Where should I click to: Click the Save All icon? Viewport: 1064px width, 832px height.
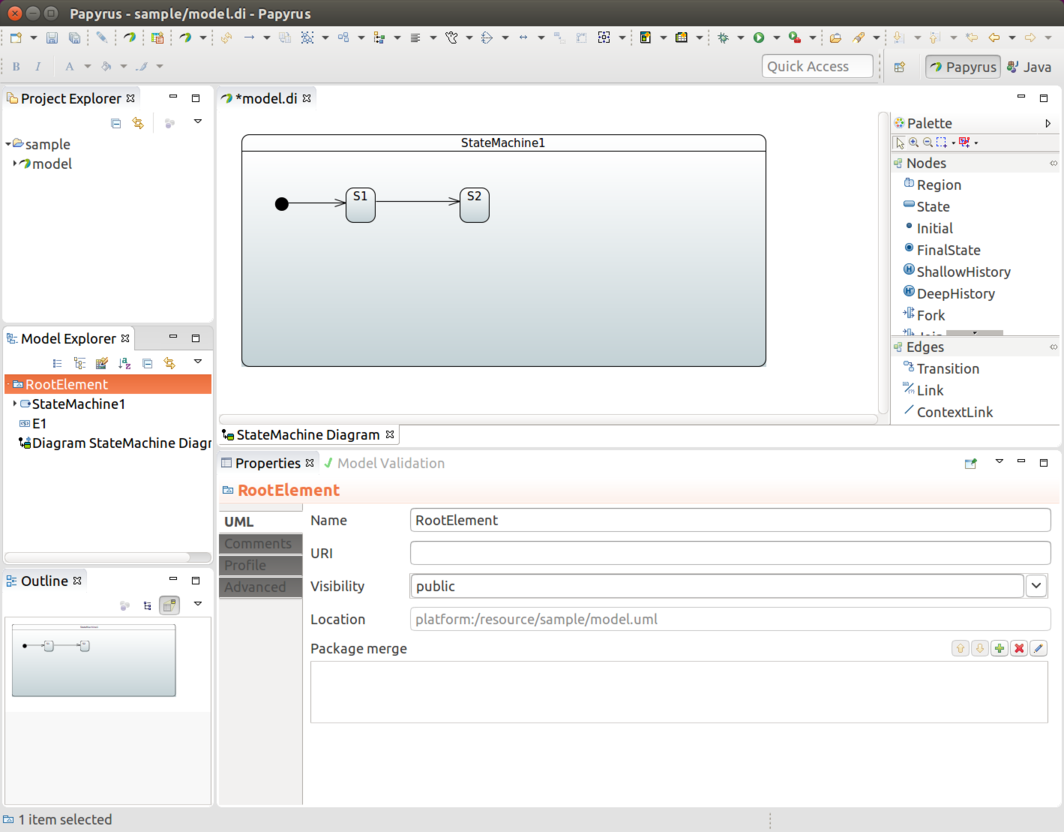75,38
